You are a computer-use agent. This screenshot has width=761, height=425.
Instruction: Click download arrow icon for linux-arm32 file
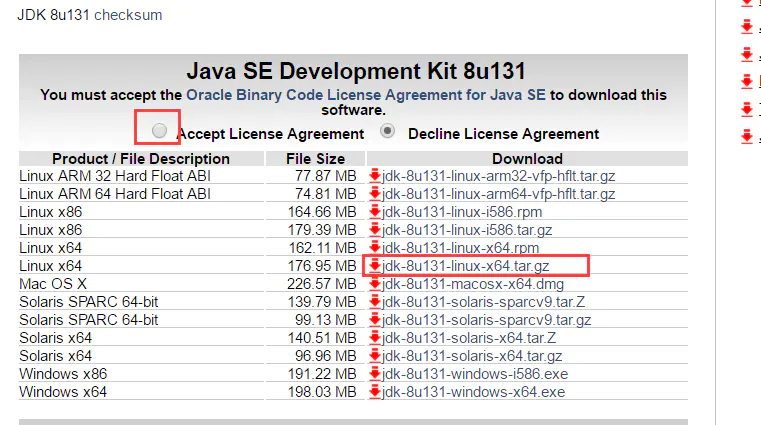pyautogui.click(x=375, y=176)
